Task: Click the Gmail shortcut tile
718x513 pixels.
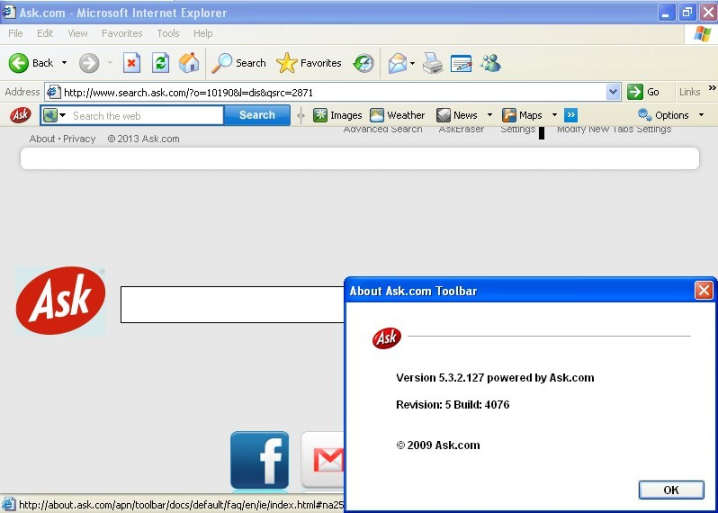Action: [x=322, y=460]
